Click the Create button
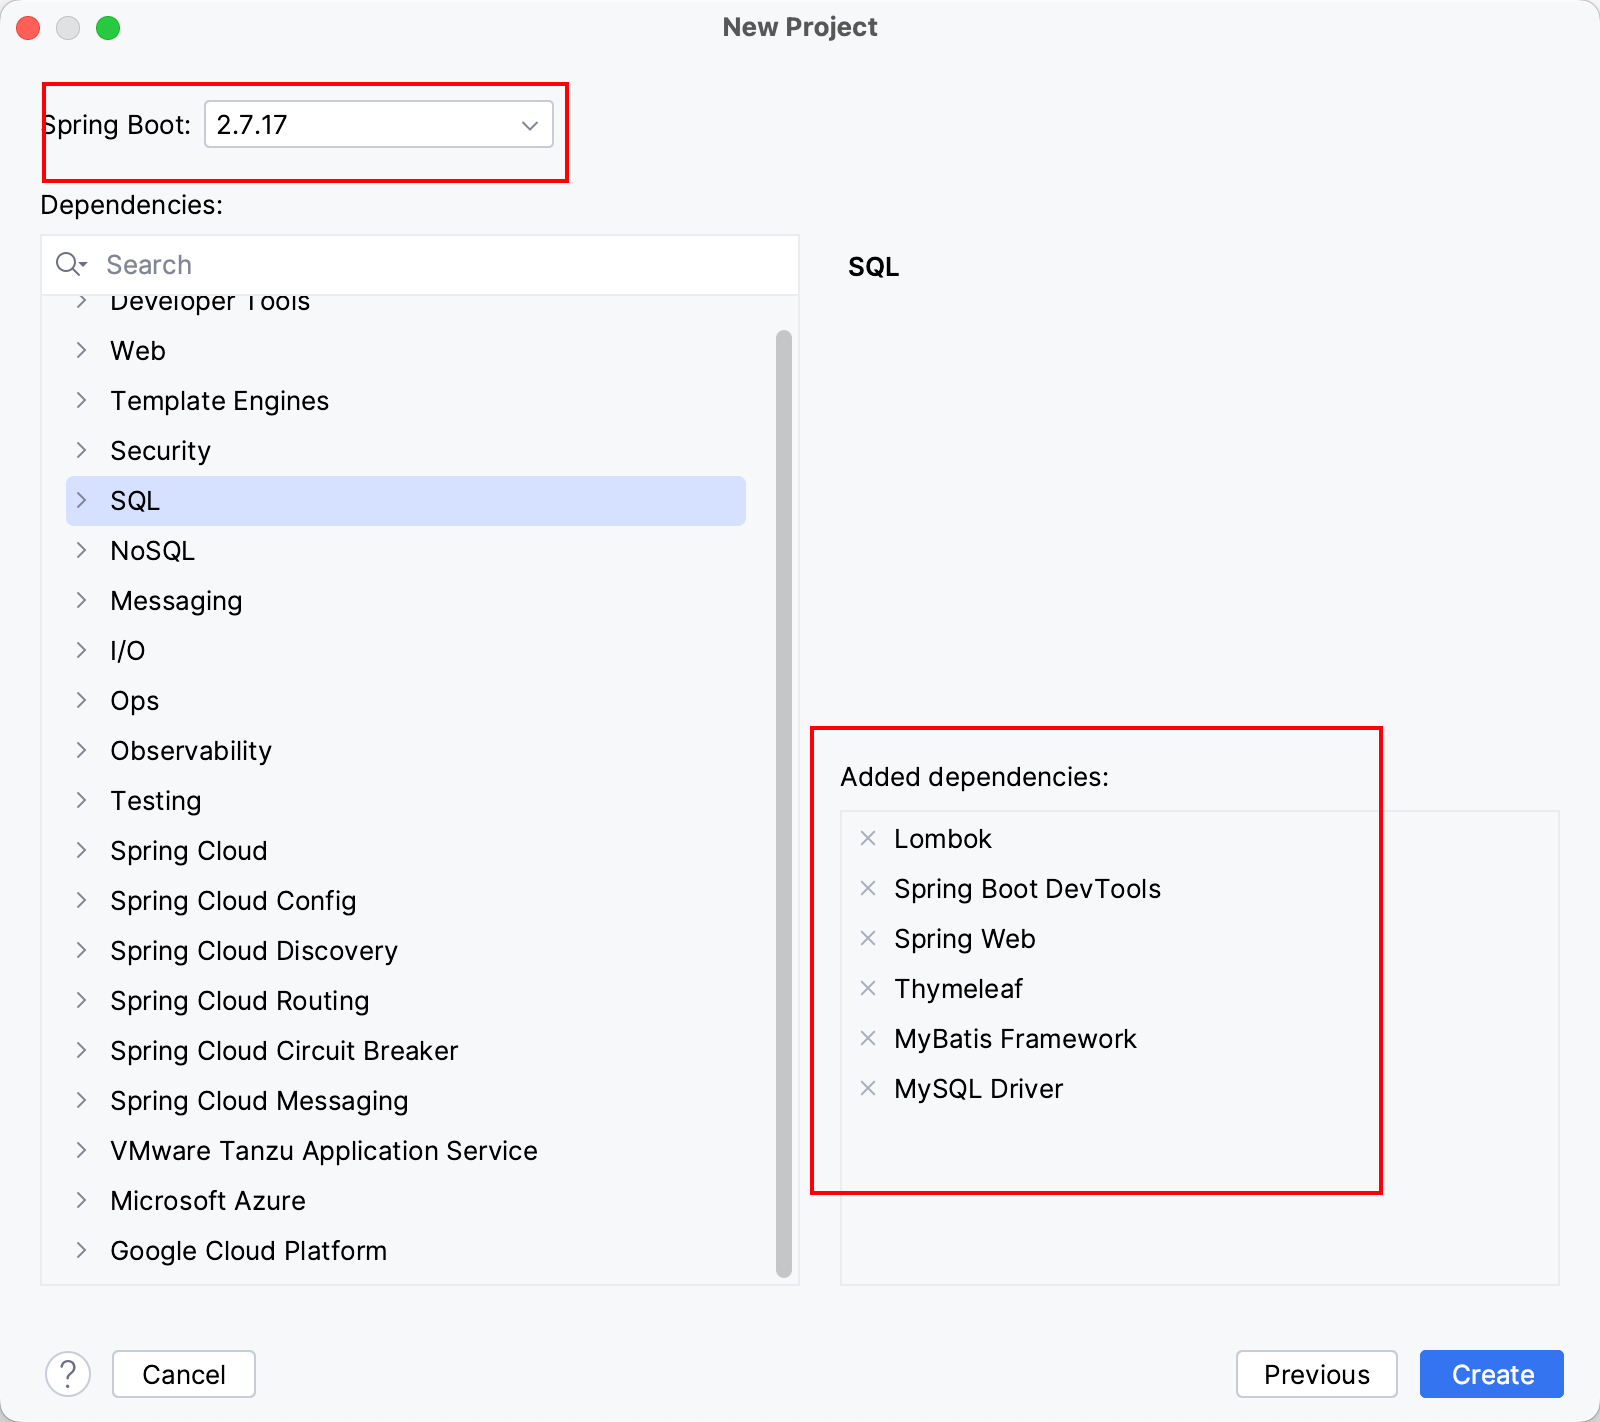Screen dimensions: 1600x1422 [x=1492, y=1374]
